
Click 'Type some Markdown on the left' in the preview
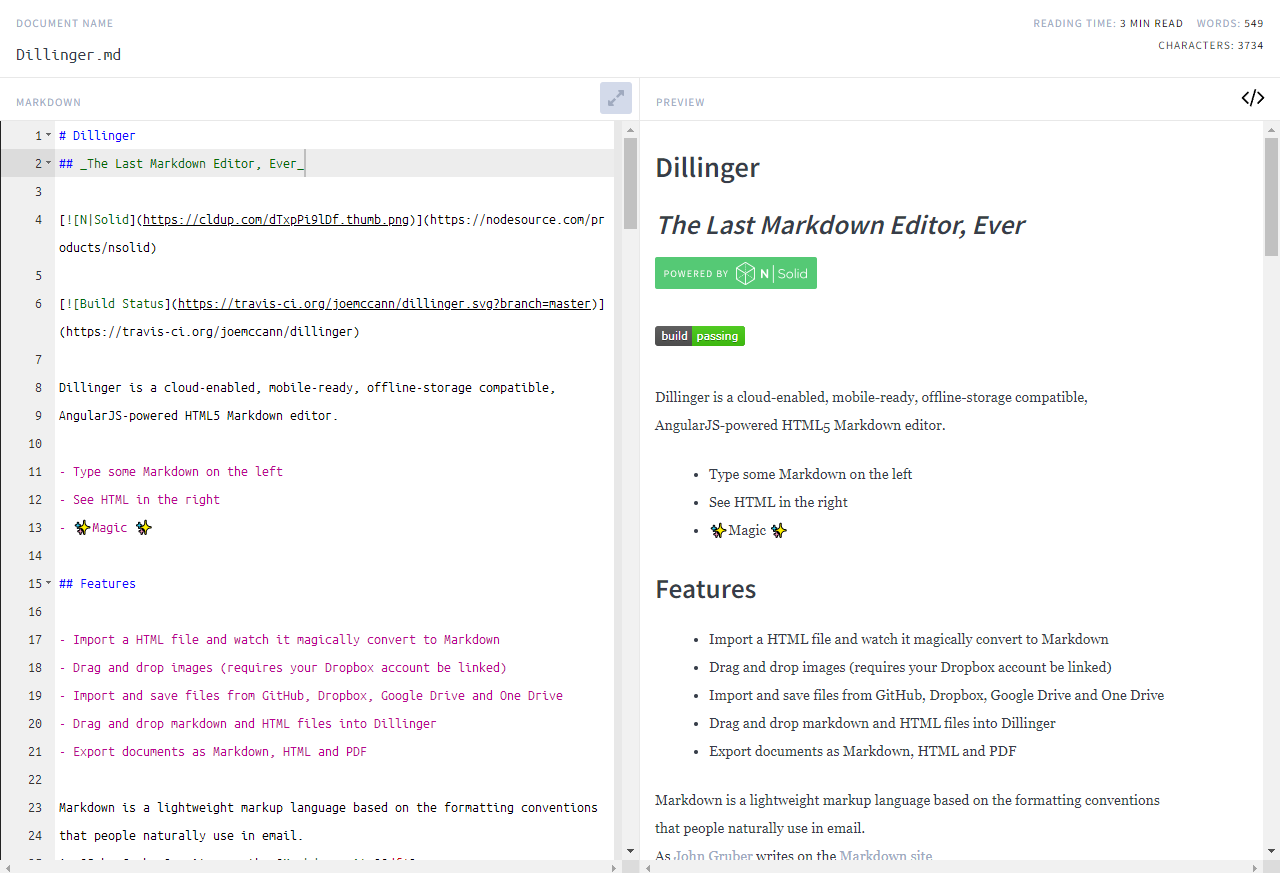(810, 474)
